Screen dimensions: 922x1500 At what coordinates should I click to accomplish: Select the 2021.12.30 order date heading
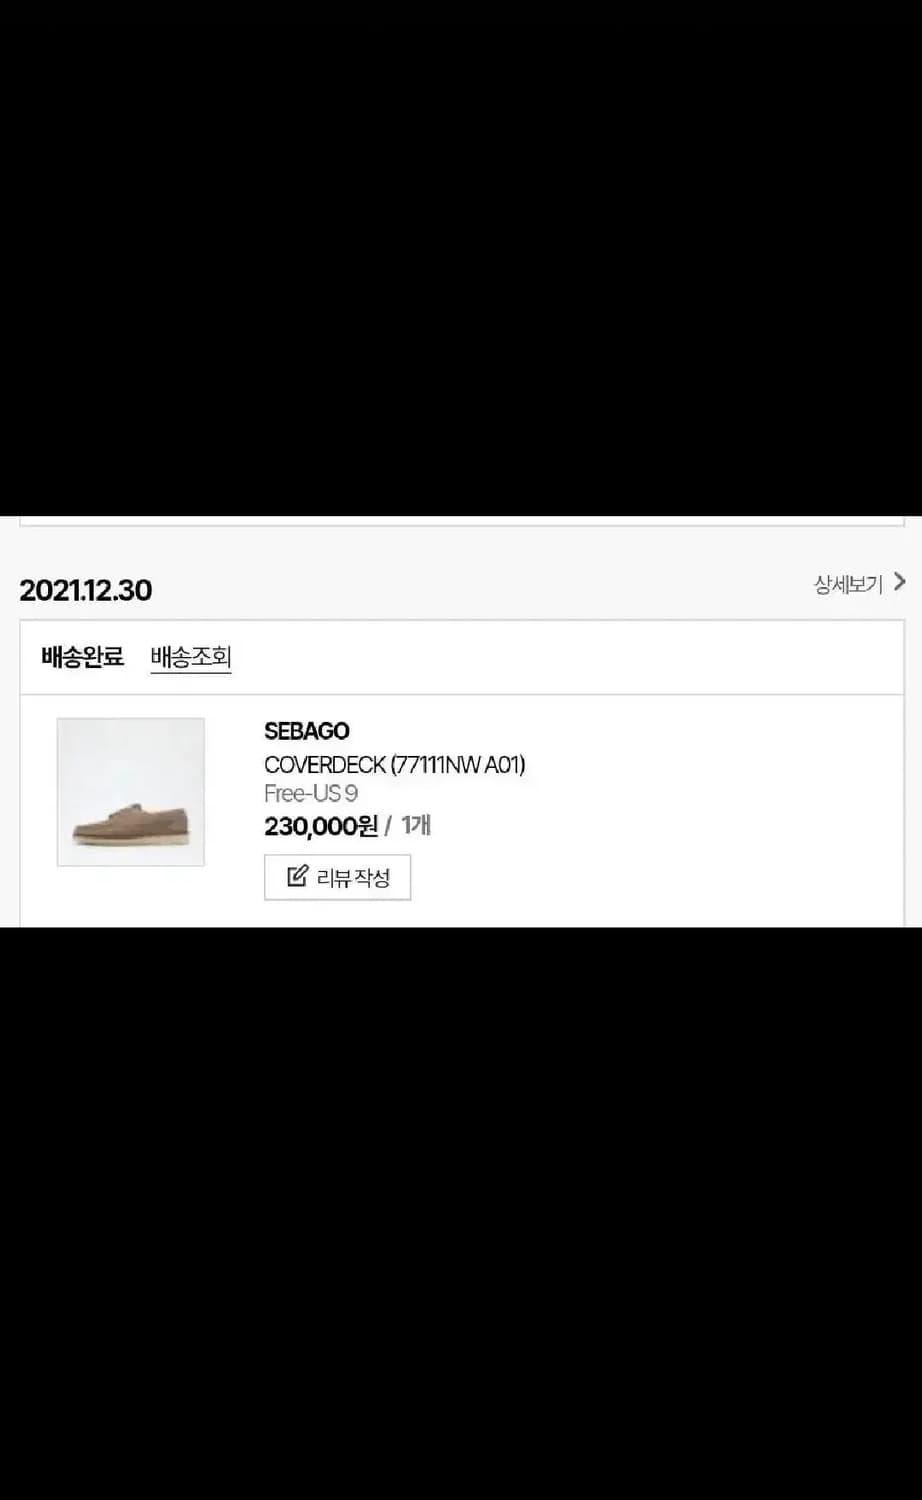[86, 590]
